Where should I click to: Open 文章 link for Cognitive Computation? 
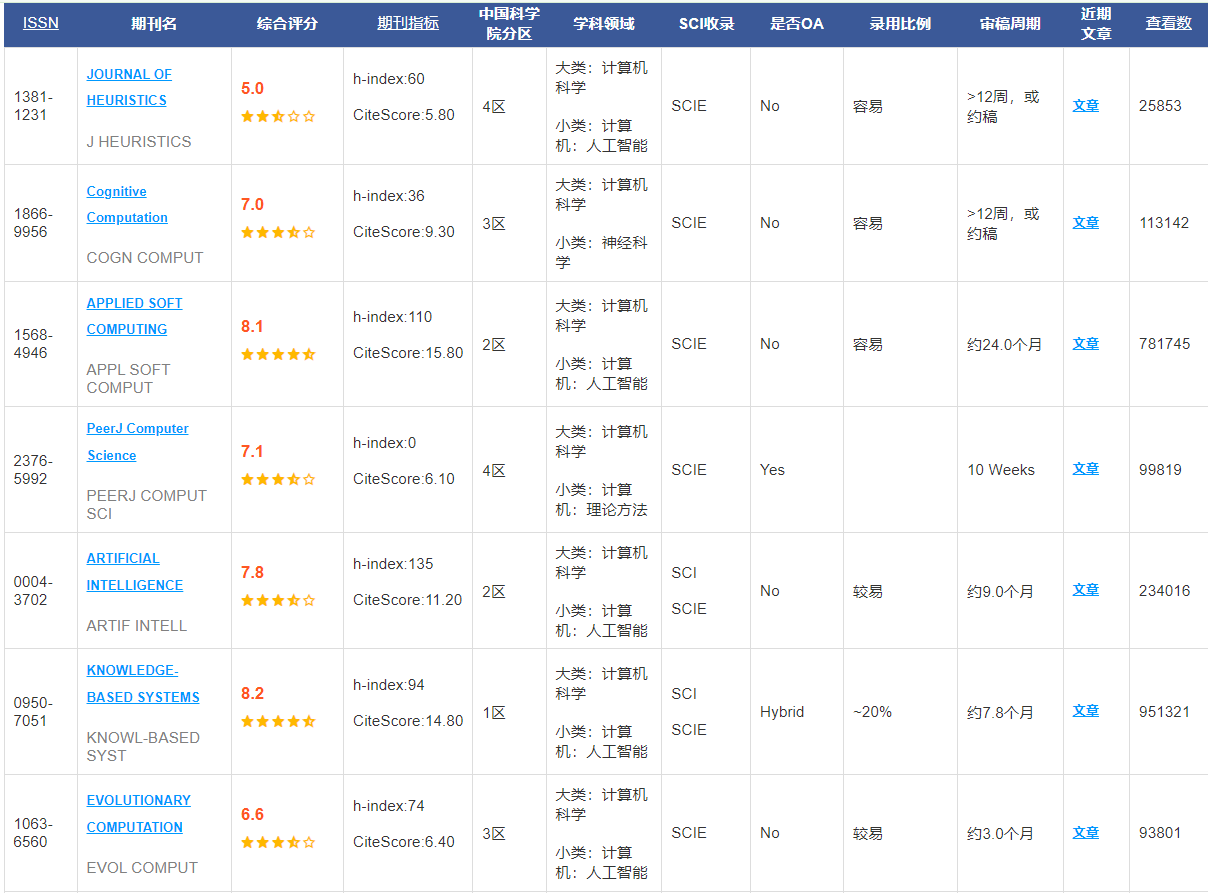coord(1085,222)
